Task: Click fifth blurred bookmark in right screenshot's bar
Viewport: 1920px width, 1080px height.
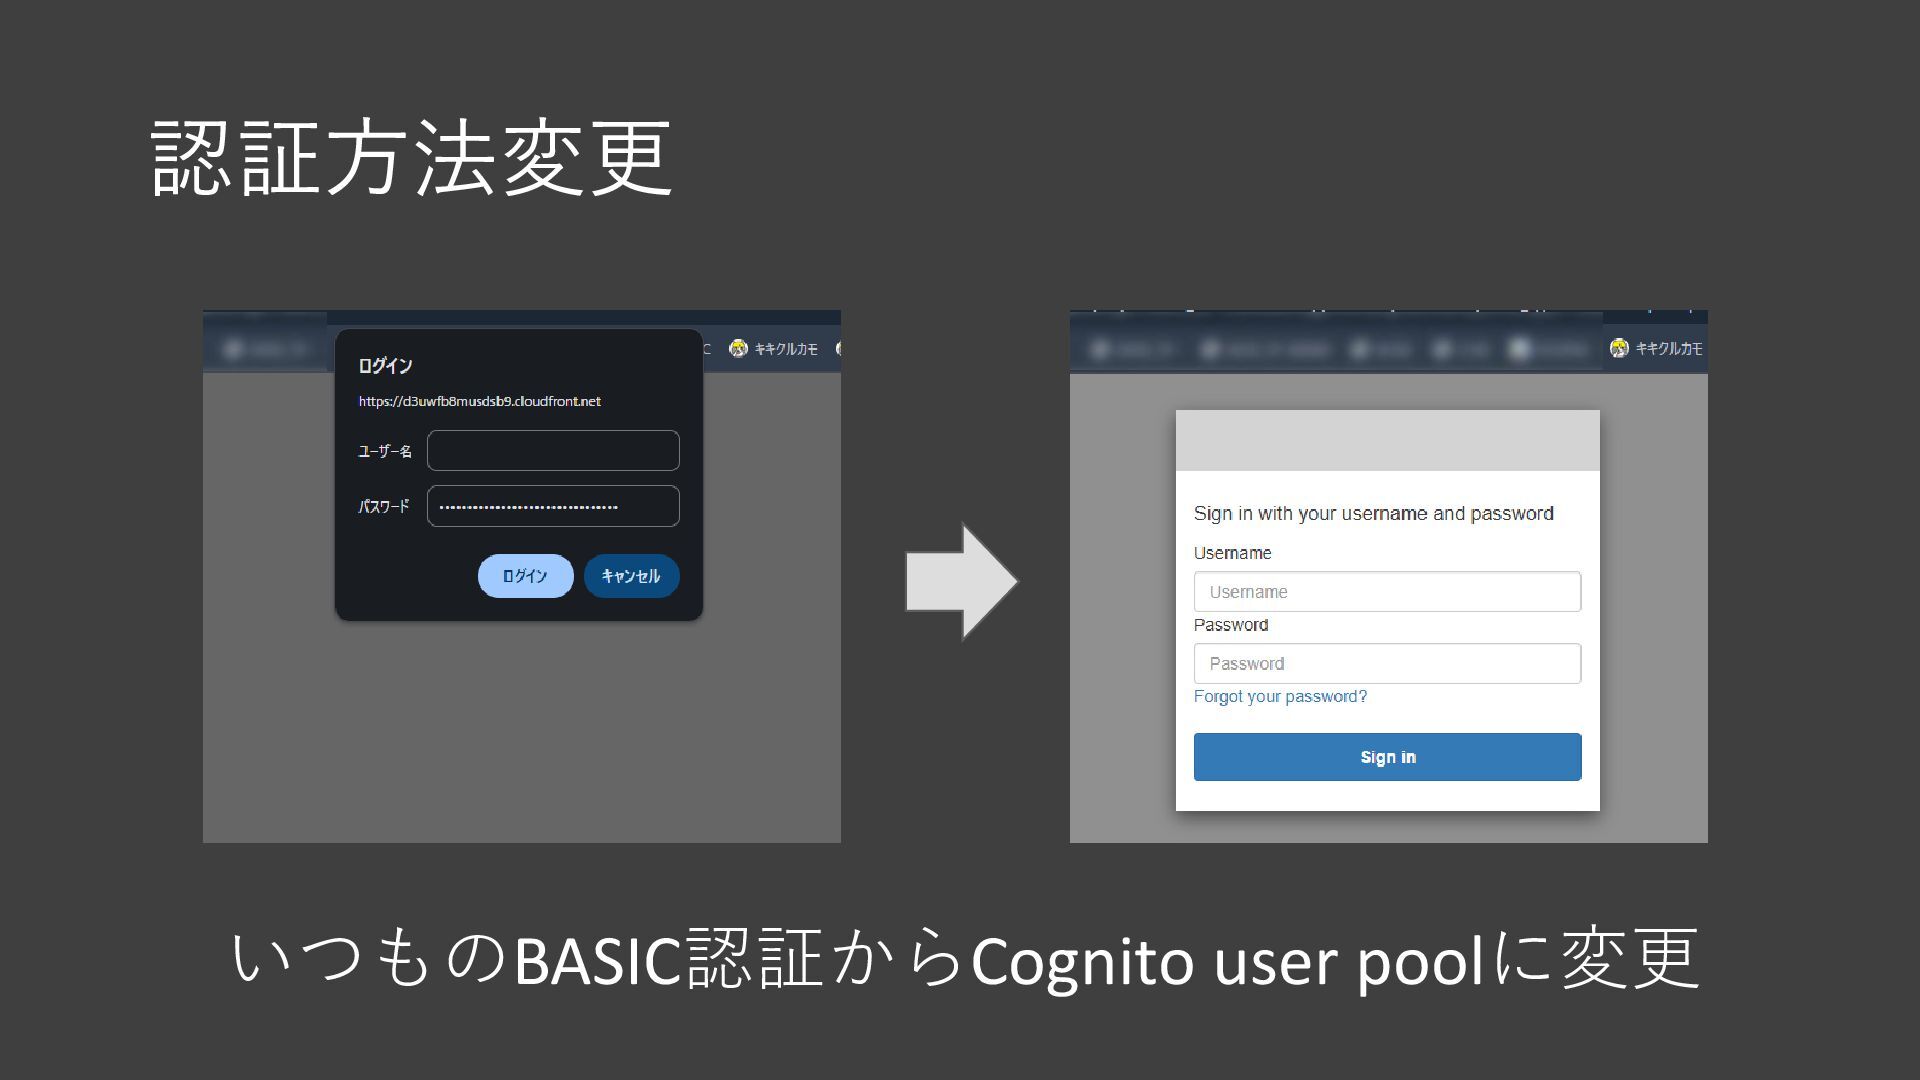Action: click(x=1548, y=349)
